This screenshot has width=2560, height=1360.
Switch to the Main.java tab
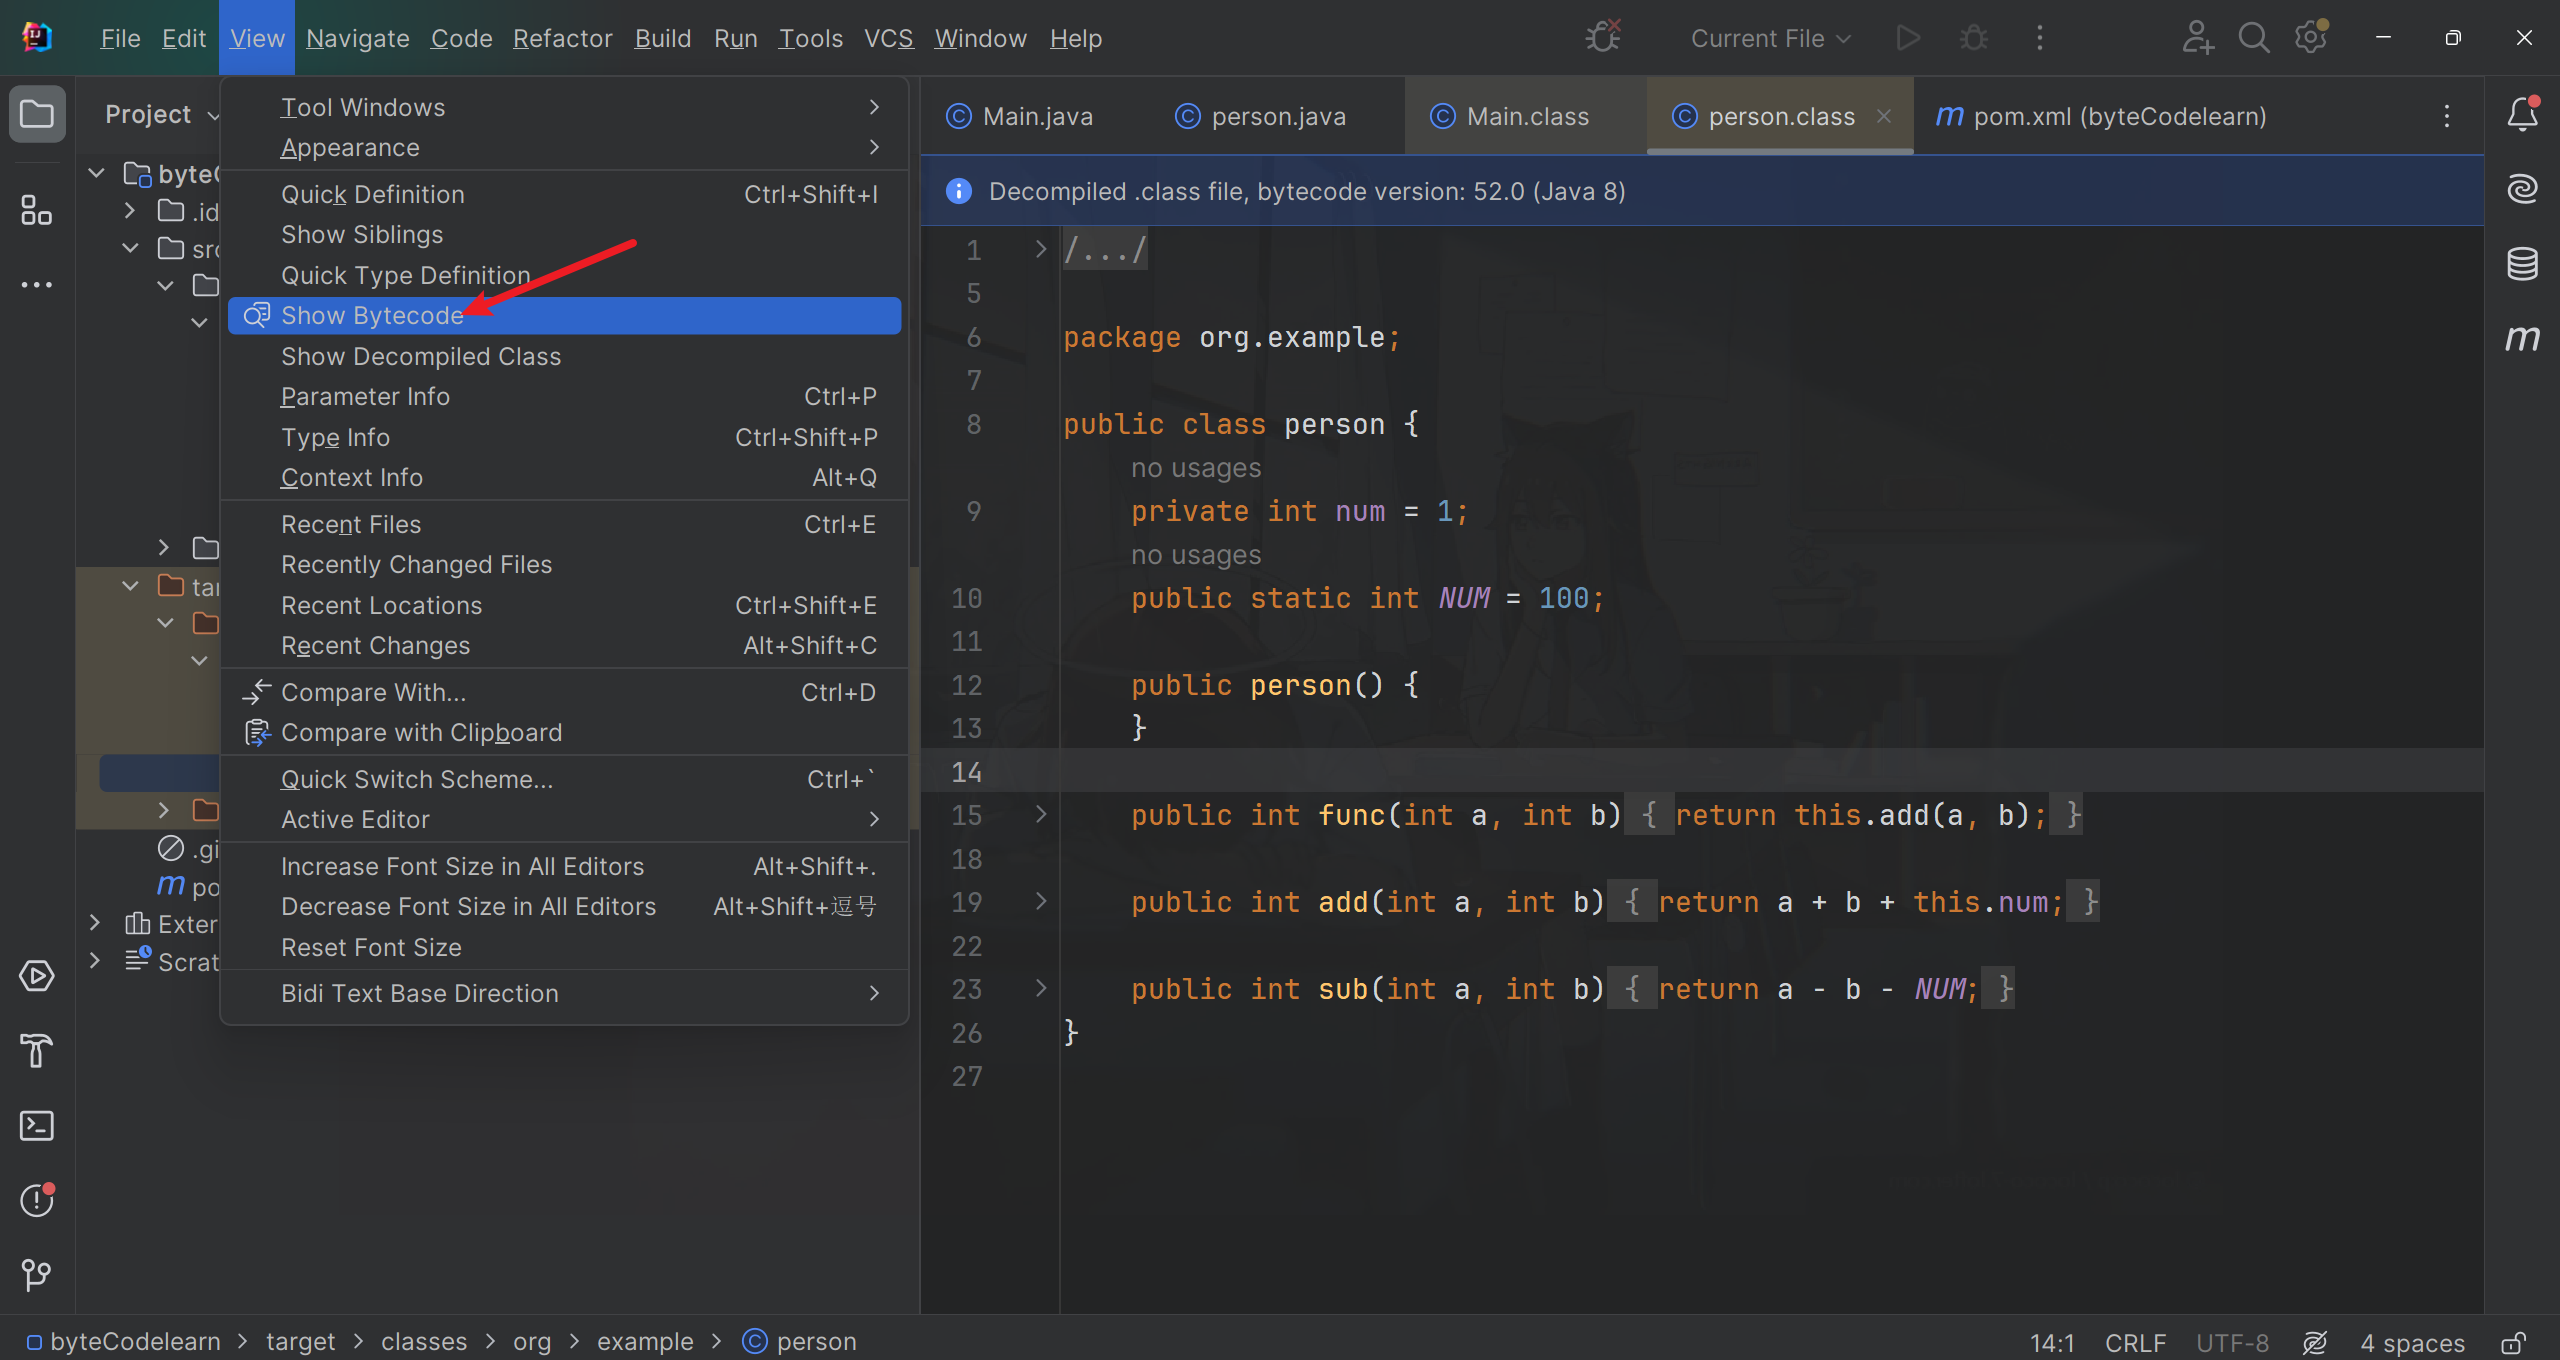[1020, 116]
